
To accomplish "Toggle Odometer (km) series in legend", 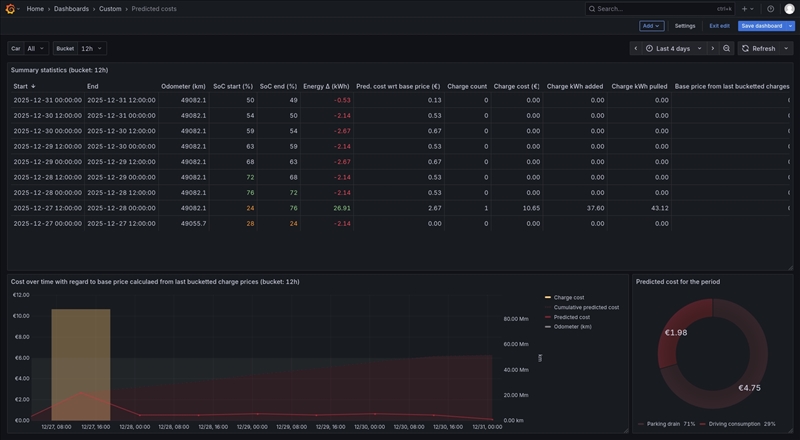I will click(572, 326).
